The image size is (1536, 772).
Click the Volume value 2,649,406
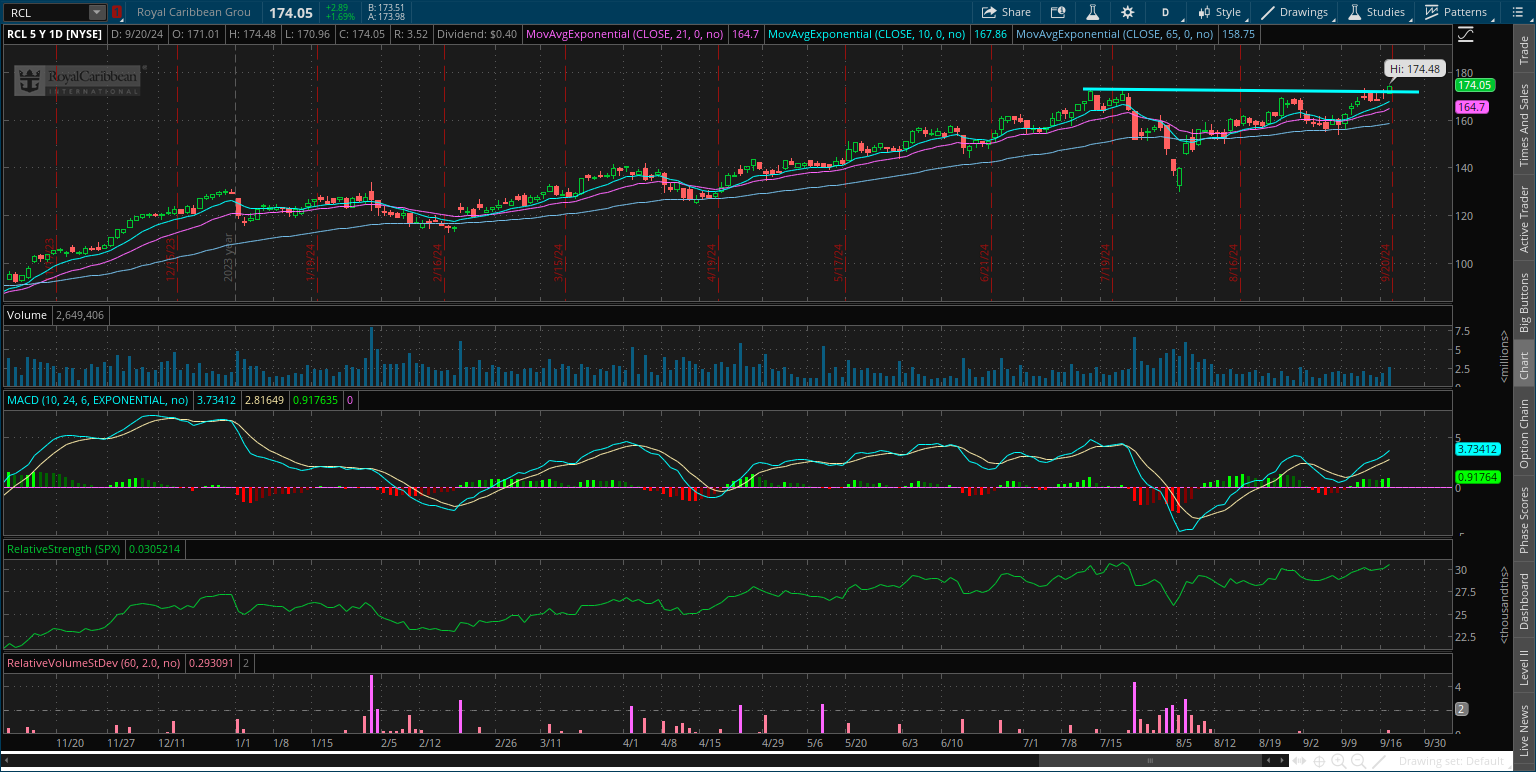(80, 315)
